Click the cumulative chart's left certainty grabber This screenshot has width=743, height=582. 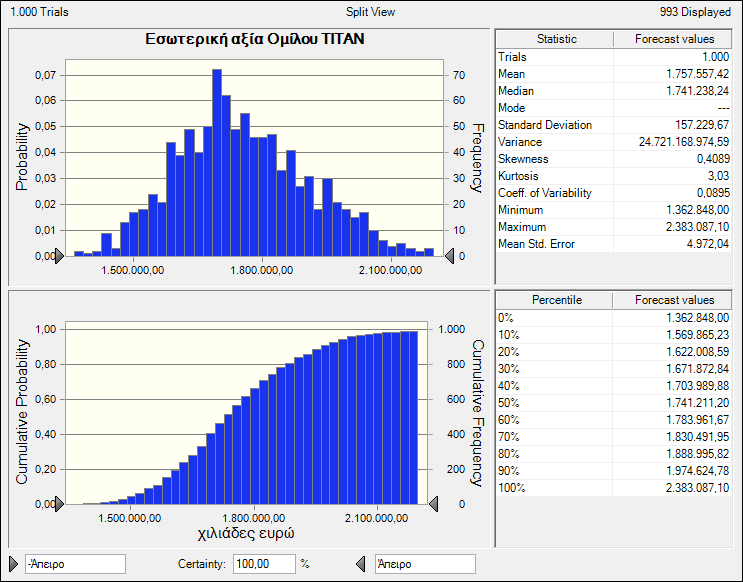(59, 504)
